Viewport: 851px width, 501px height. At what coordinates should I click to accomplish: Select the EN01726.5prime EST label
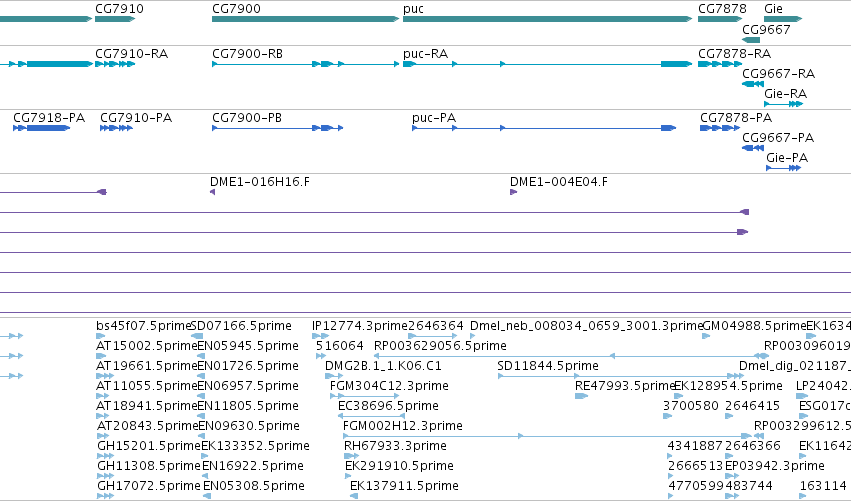(x=248, y=366)
